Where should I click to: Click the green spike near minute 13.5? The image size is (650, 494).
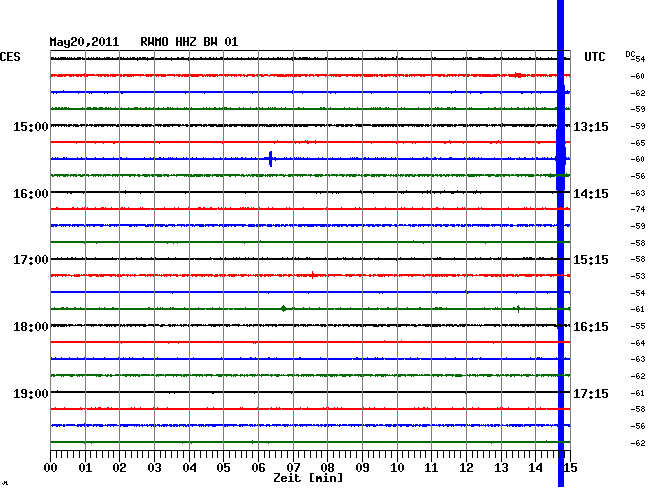pyautogui.click(x=518, y=308)
